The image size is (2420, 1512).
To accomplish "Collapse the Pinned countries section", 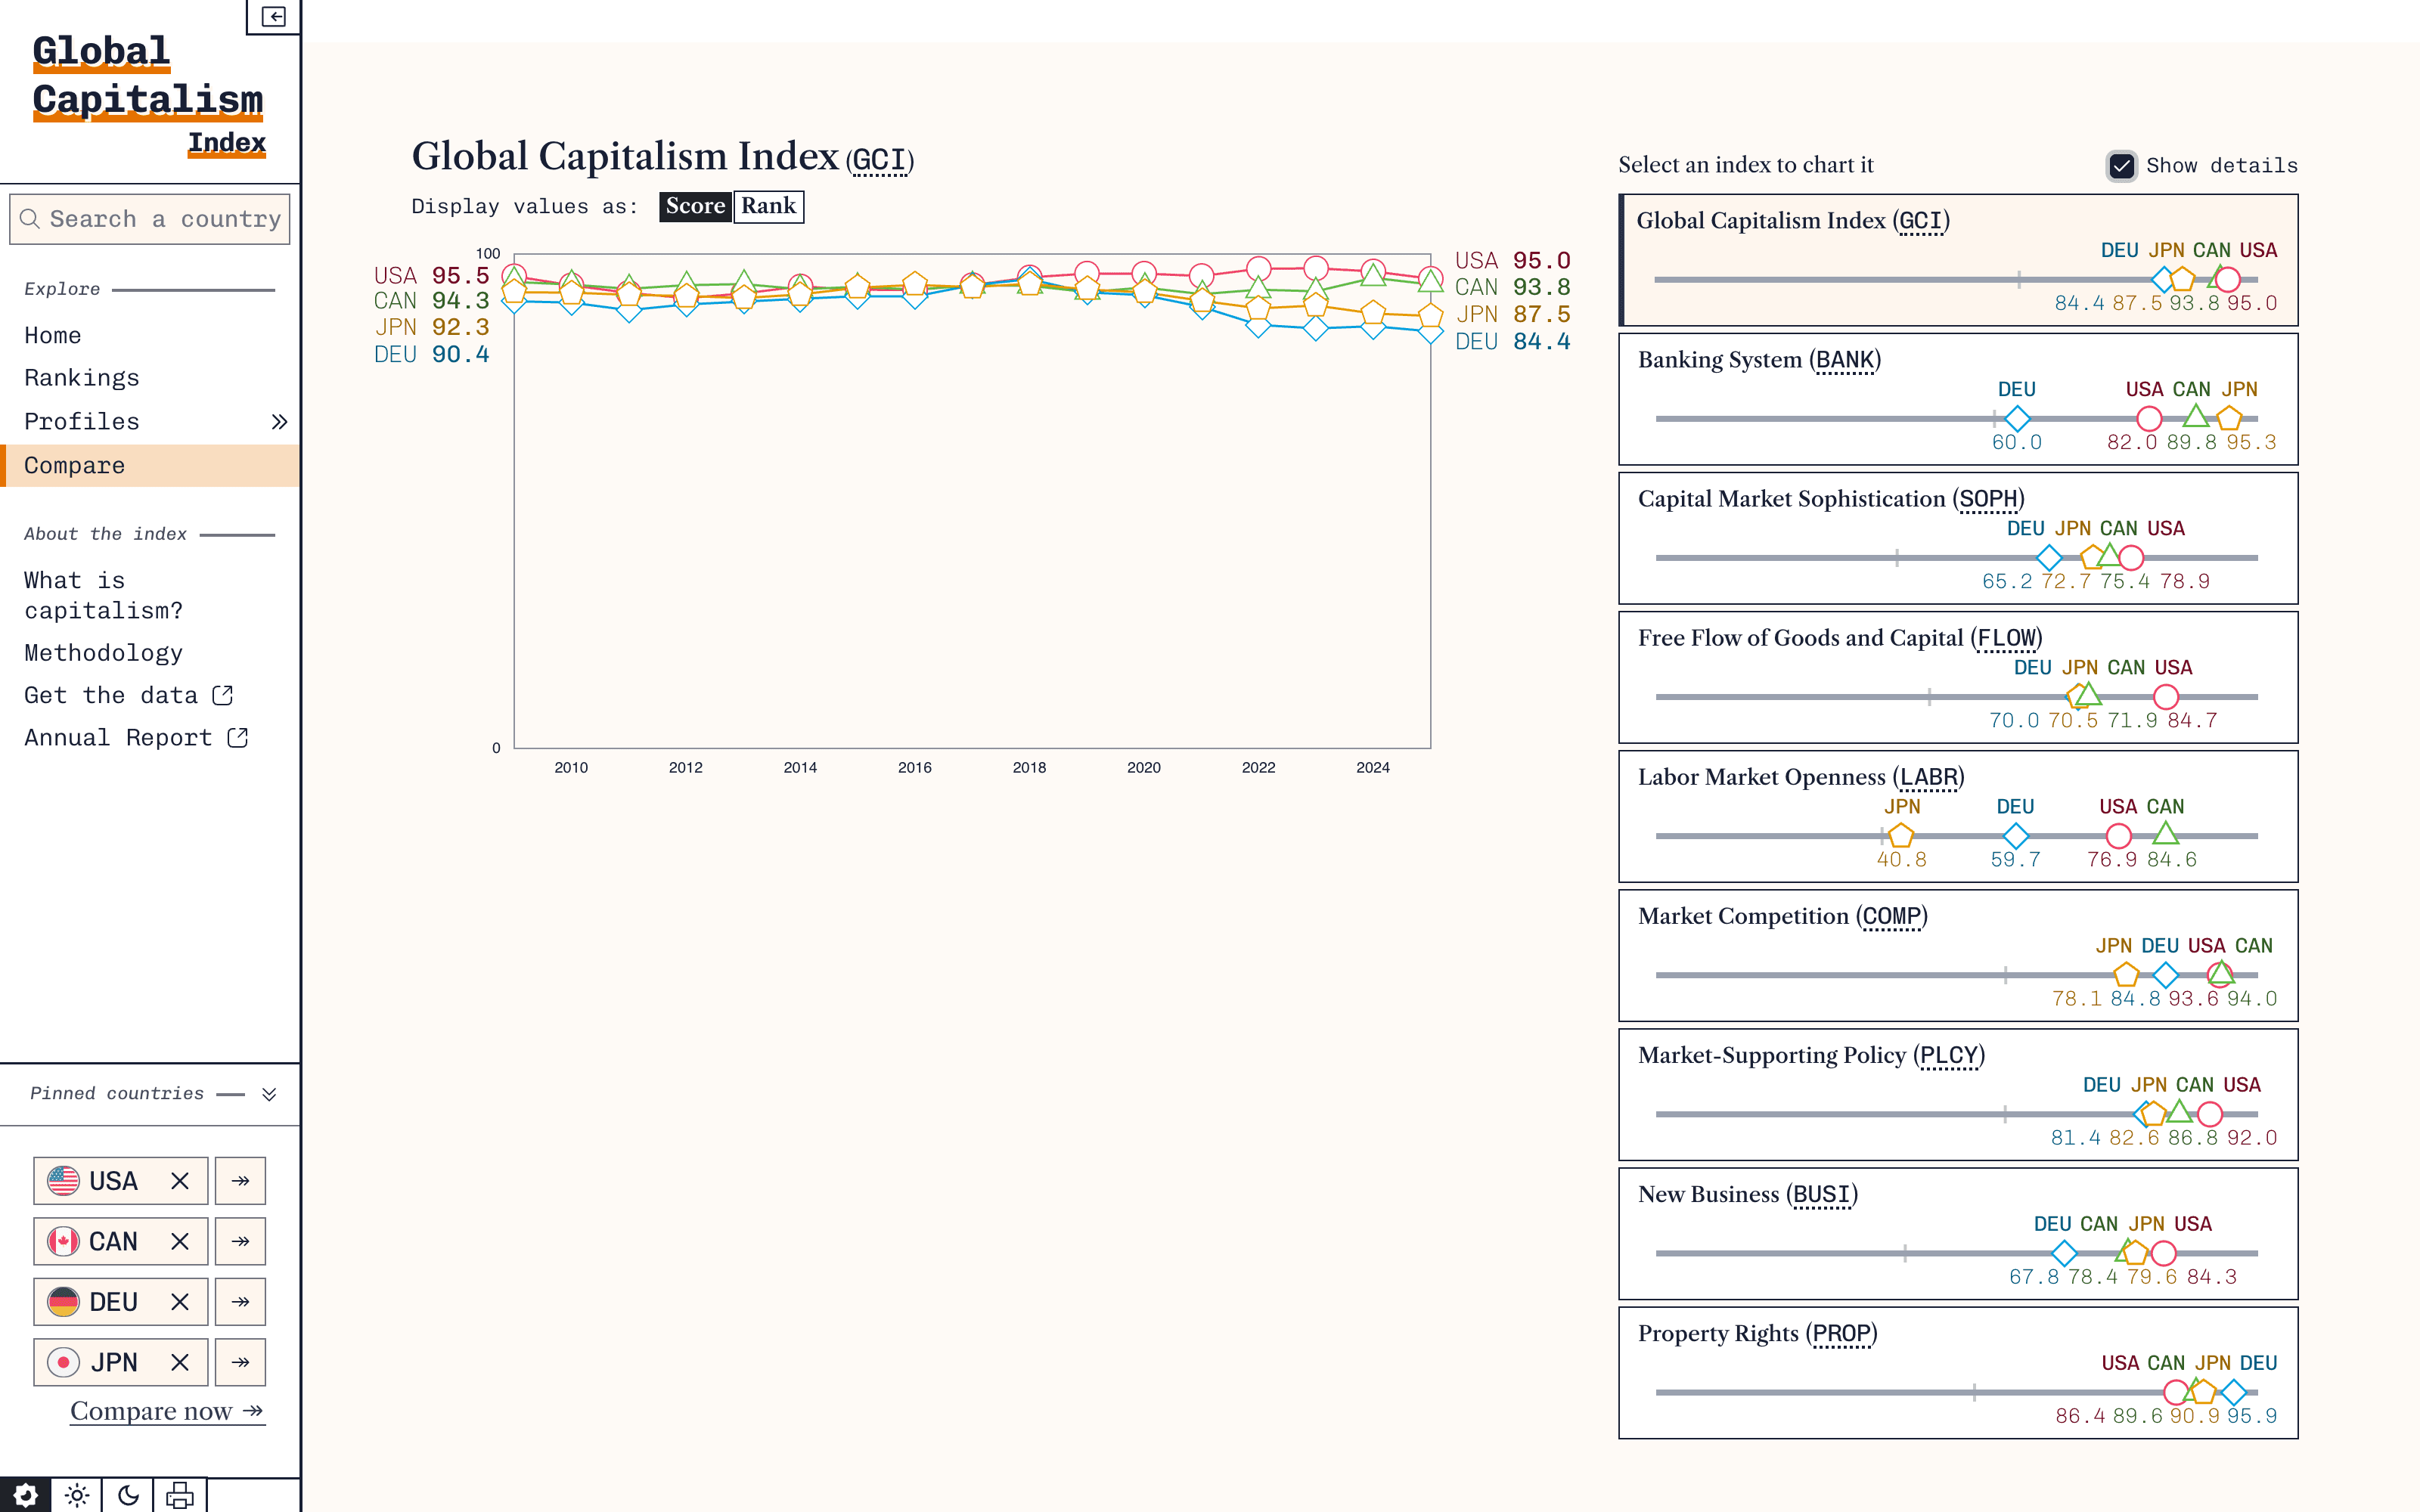I will click(269, 1094).
